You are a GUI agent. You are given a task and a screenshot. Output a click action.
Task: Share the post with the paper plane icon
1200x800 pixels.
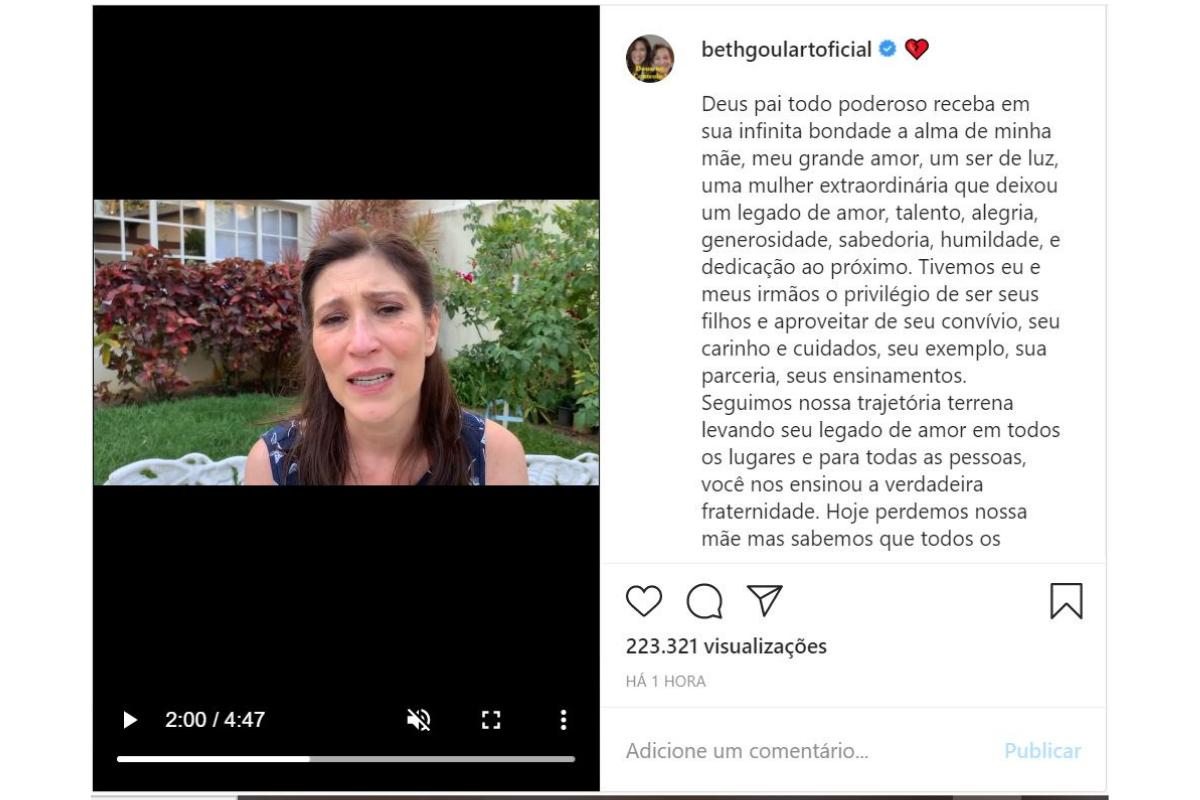[x=765, y=600]
